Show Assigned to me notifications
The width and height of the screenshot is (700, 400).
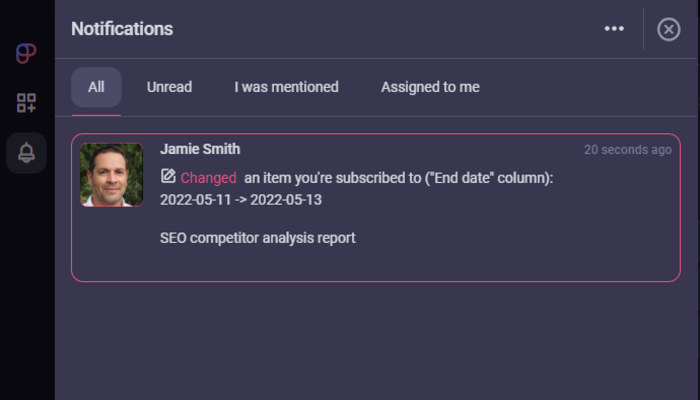point(430,87)
